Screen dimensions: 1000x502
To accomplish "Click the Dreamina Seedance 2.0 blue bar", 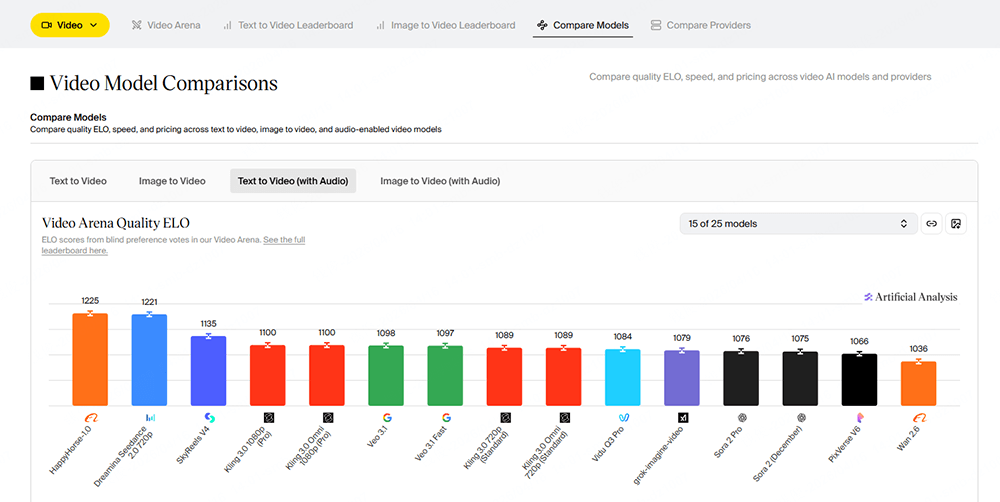I will click(149, 360).
